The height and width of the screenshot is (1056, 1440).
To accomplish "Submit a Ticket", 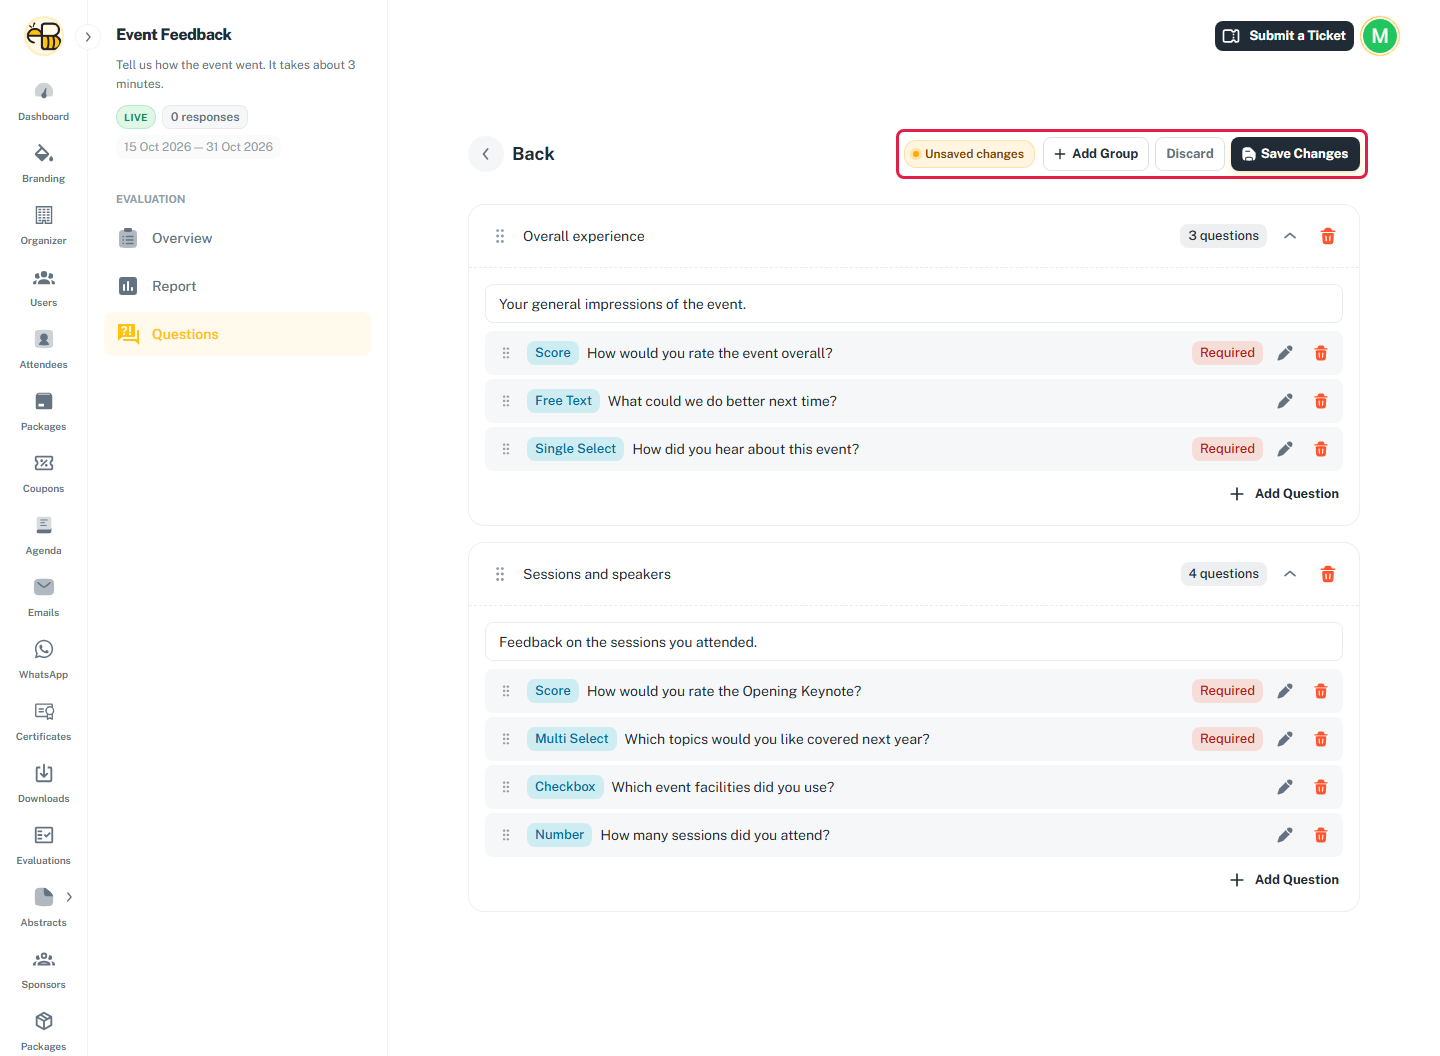I will pyautogui.click(x=1284, y=36).
